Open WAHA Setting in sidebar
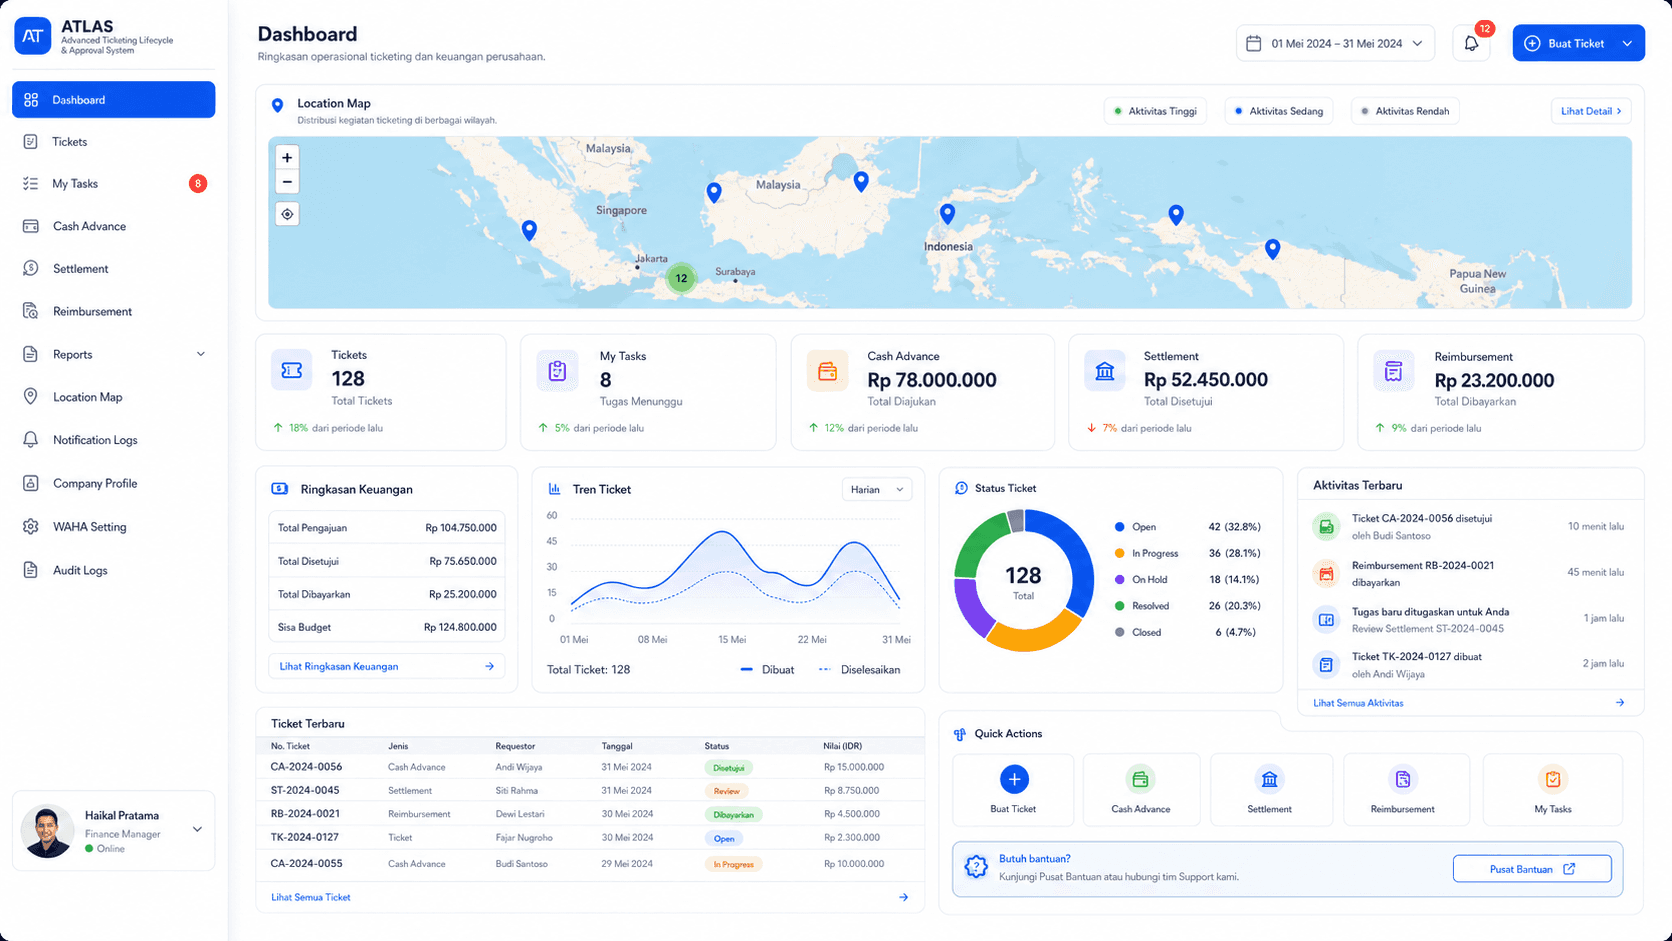1672x941 pixels. point(113,527)
